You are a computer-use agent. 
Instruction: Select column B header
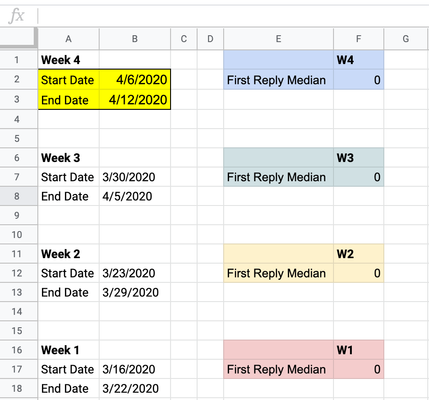coord(135,39)
